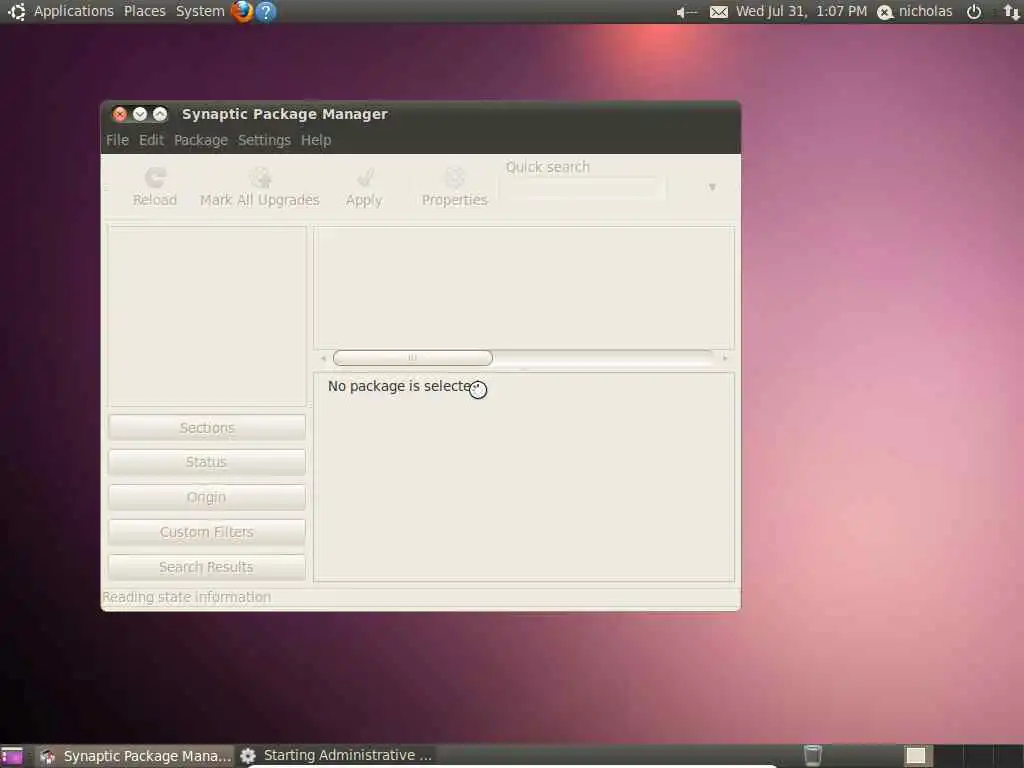
Task: Open the File menu
Action: tap(118, 140)
